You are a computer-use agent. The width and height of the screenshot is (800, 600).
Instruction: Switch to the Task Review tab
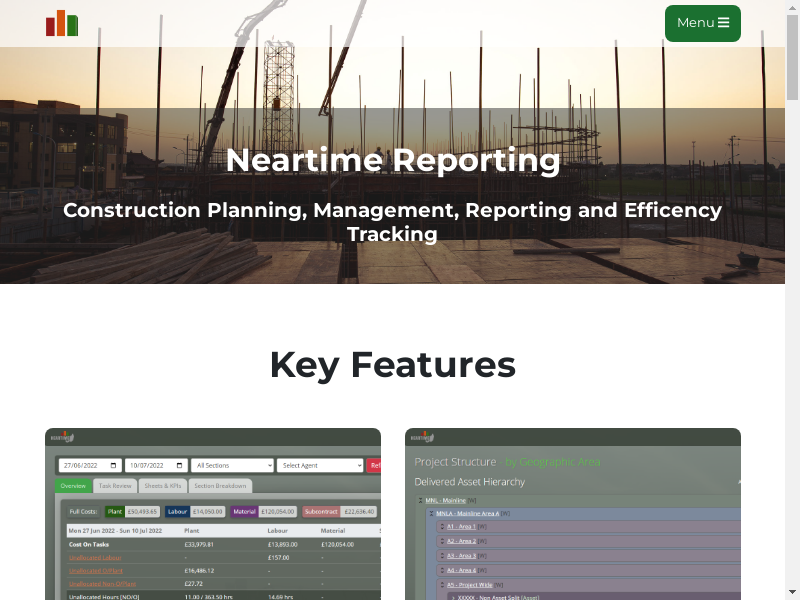pyautogui.click(x=115, y=486)
